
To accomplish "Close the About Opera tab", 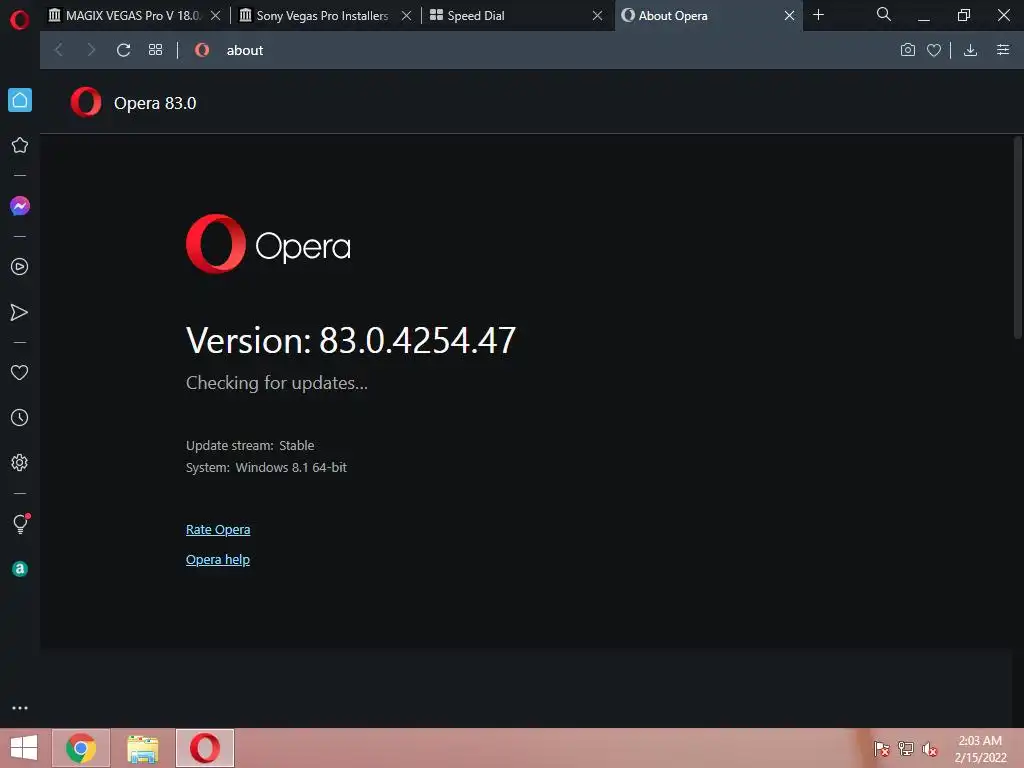I will tap(790, 16).
